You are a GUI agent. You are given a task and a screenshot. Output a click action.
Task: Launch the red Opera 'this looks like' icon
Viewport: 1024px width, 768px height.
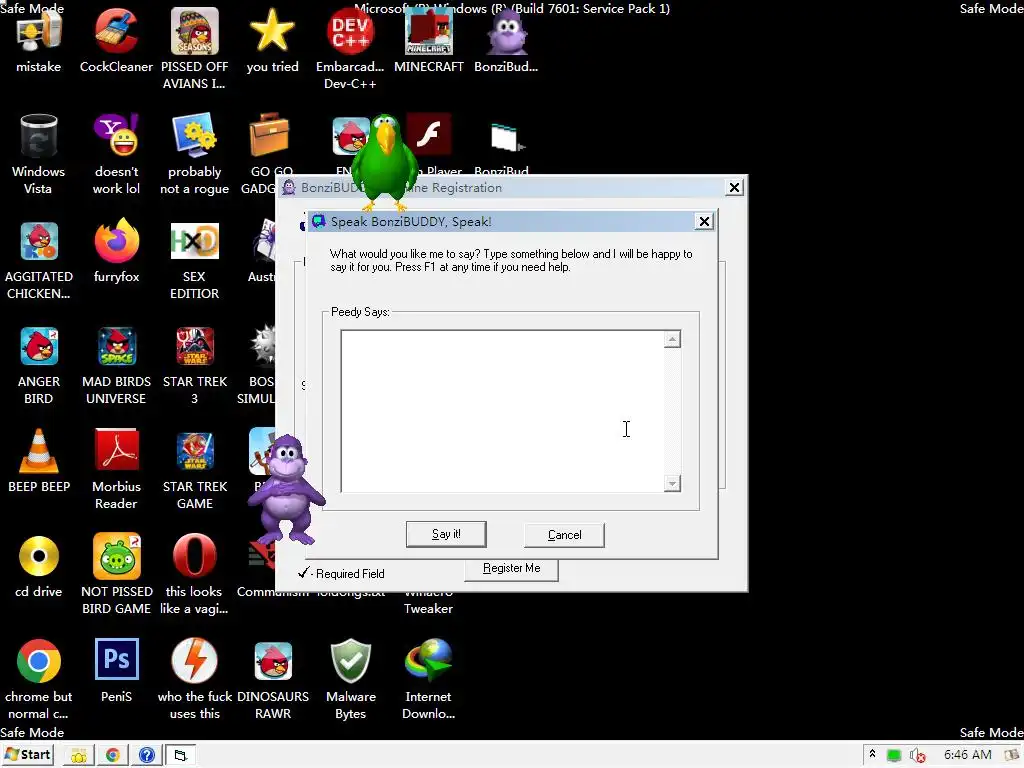point(195,556)
